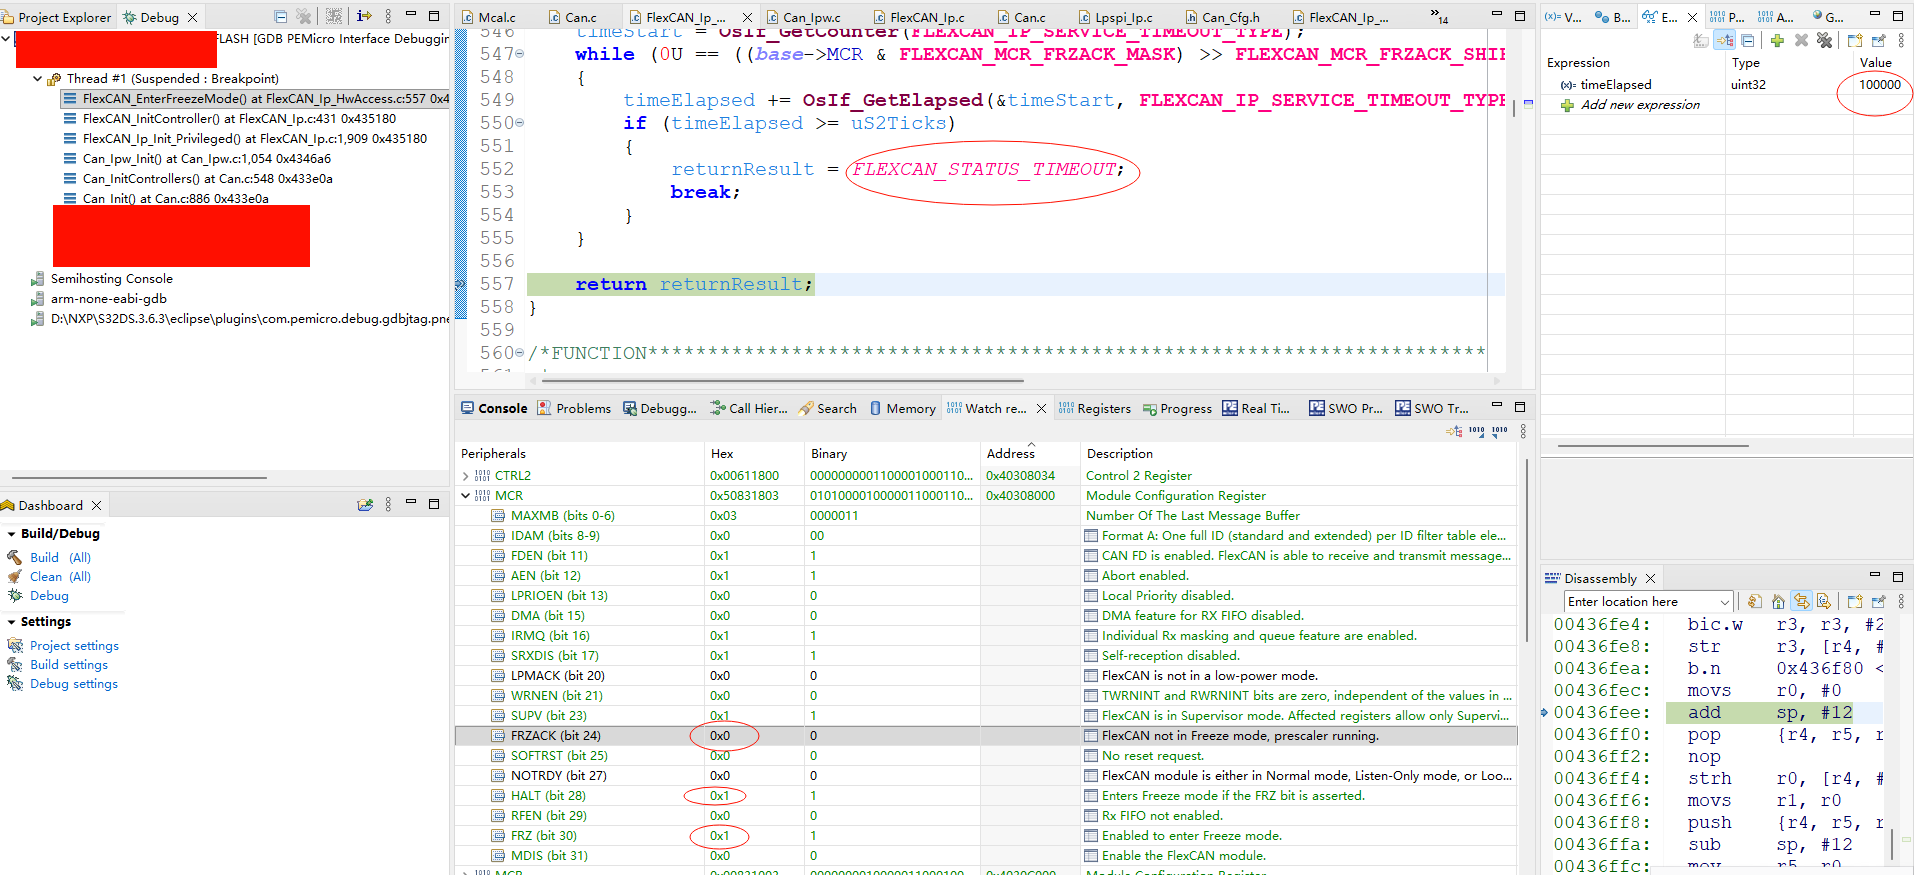Select the HALT (bit 28) register row
The width and height of the screenshot is (1914, 875).
click(986, 796)
